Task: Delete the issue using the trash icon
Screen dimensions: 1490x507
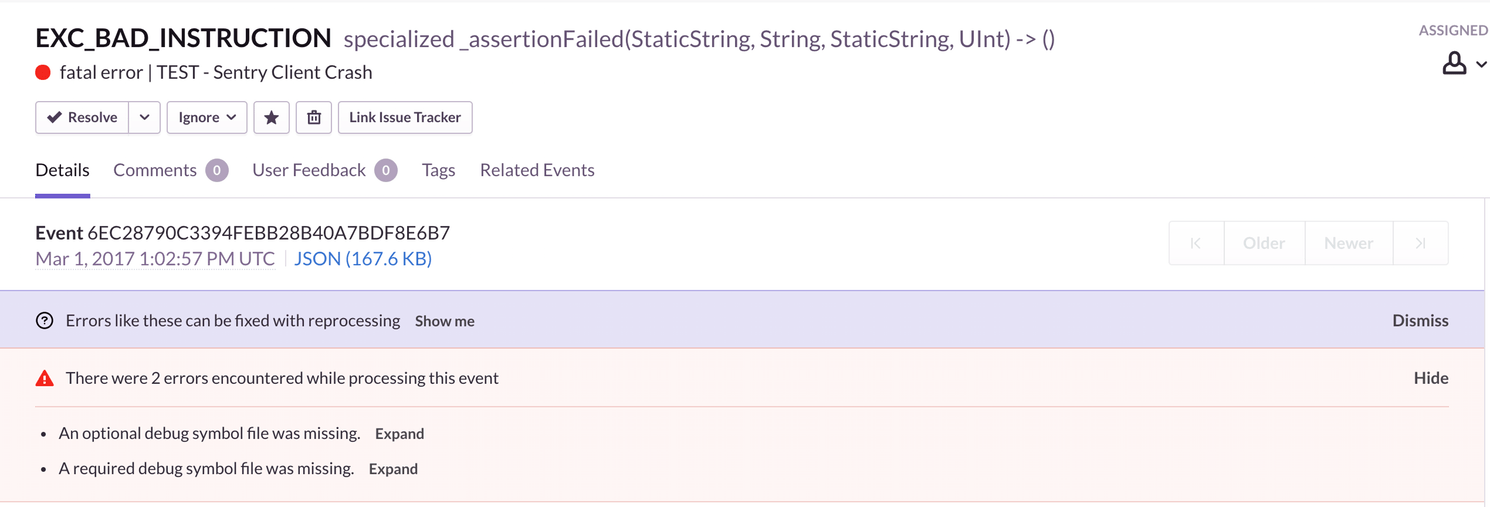Action: [314, 118]
